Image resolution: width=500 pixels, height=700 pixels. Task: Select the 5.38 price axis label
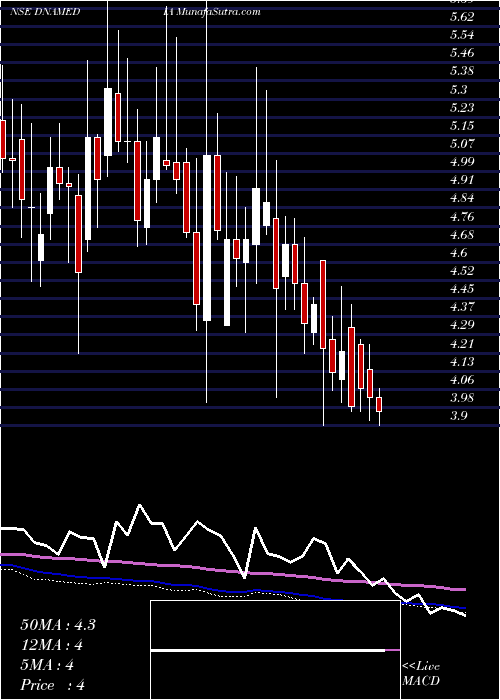tap(462, 71)
